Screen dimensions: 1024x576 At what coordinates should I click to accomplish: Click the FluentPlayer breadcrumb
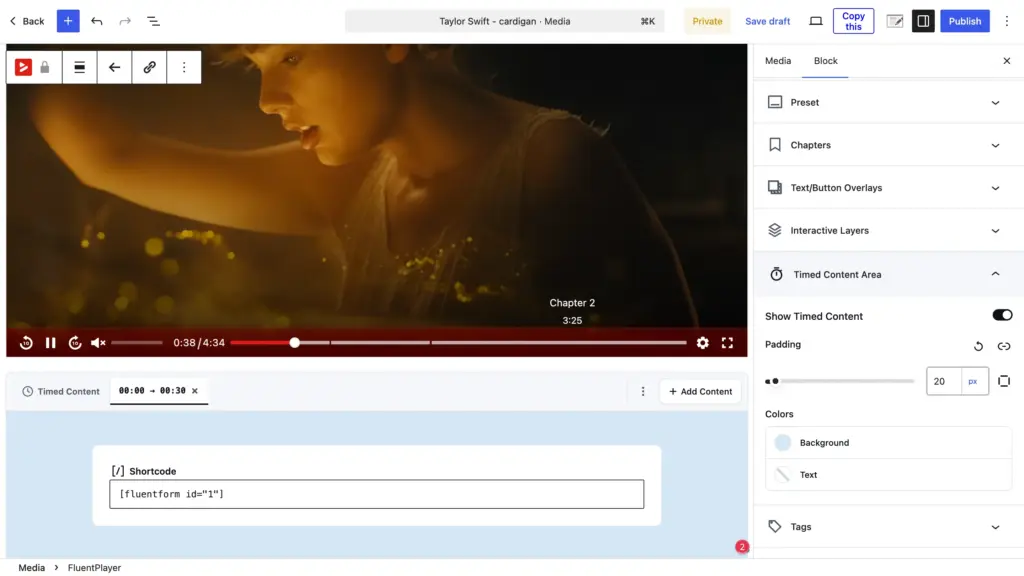coord(94,568)
